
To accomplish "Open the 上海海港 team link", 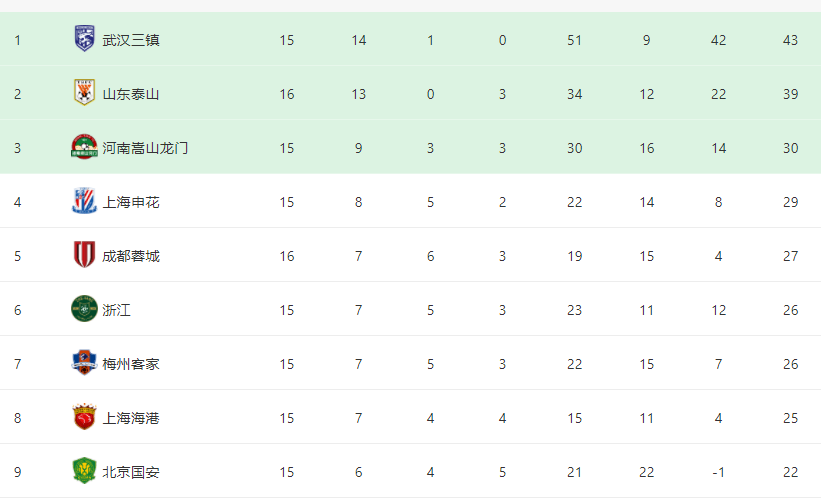I will (x=131, y=418).
